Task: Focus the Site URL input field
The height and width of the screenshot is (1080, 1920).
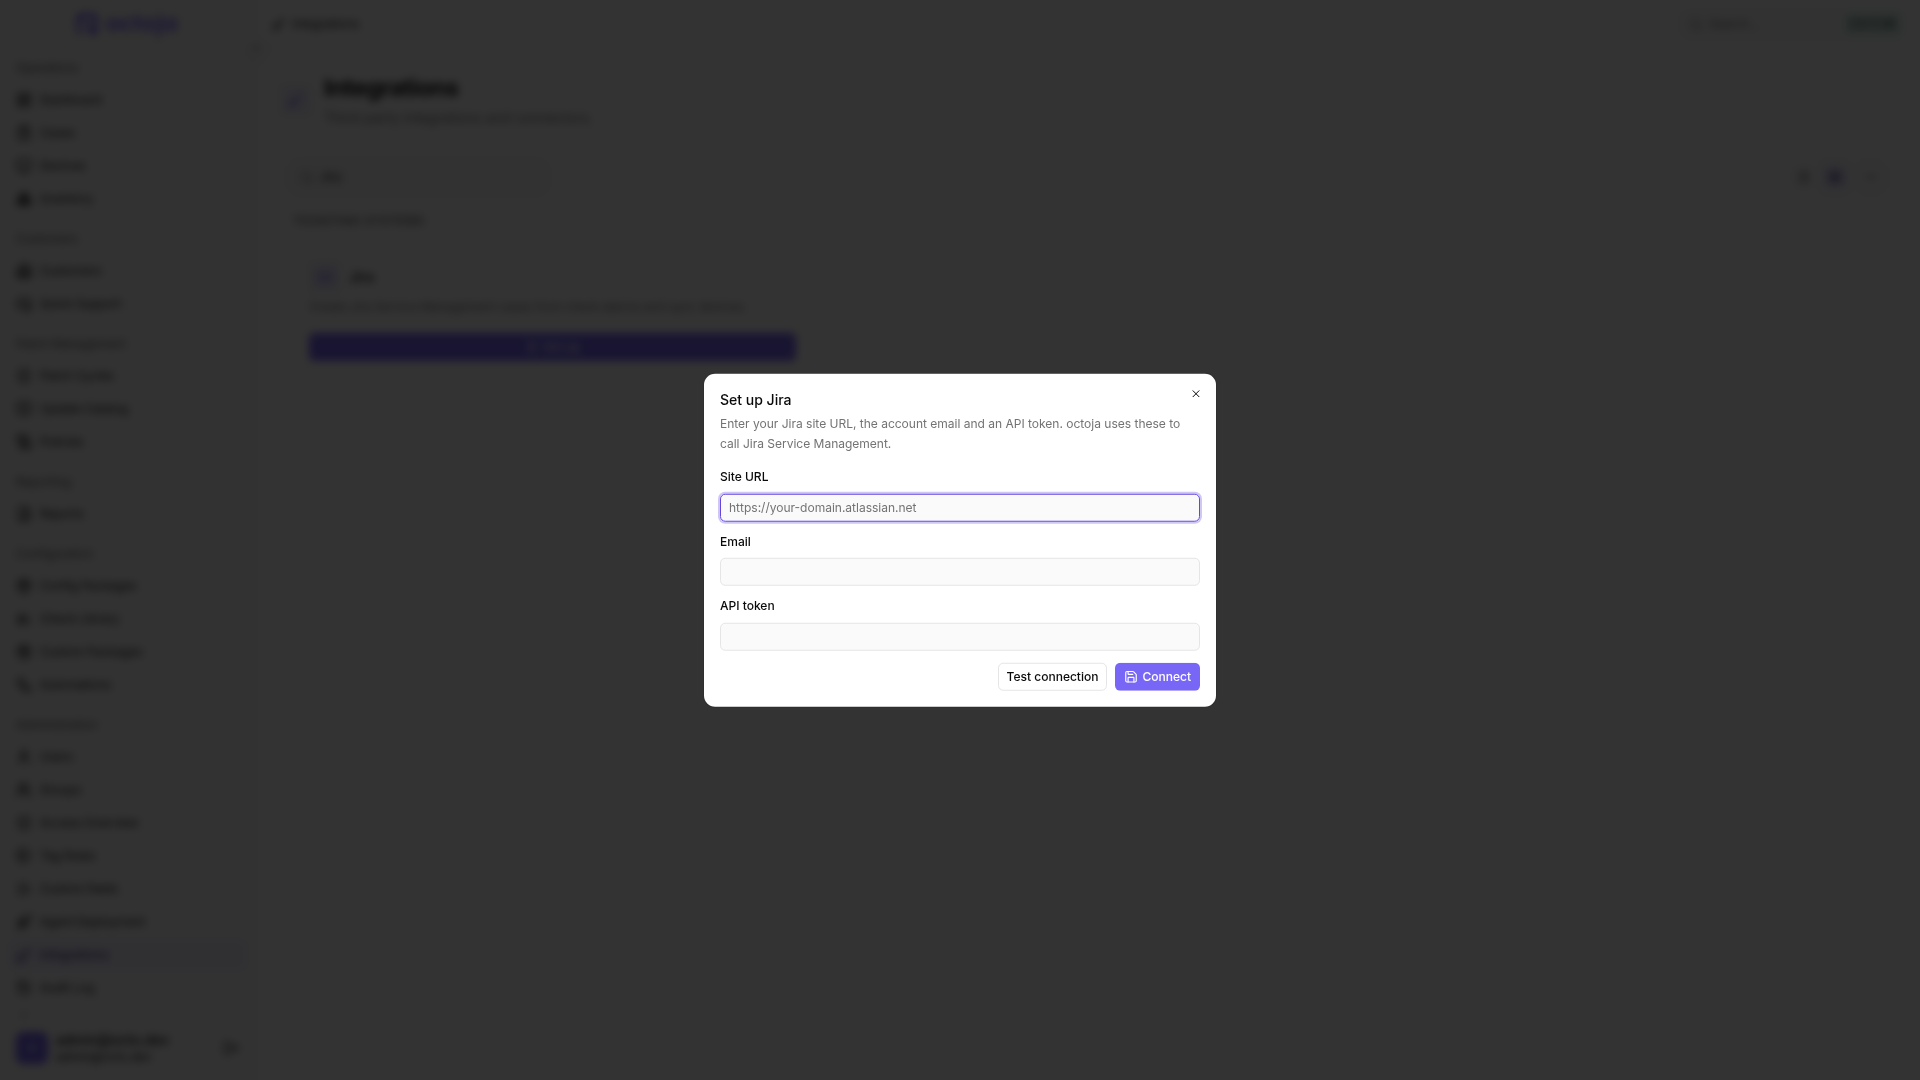Action: pyautogui.click(x=959, y=508)
